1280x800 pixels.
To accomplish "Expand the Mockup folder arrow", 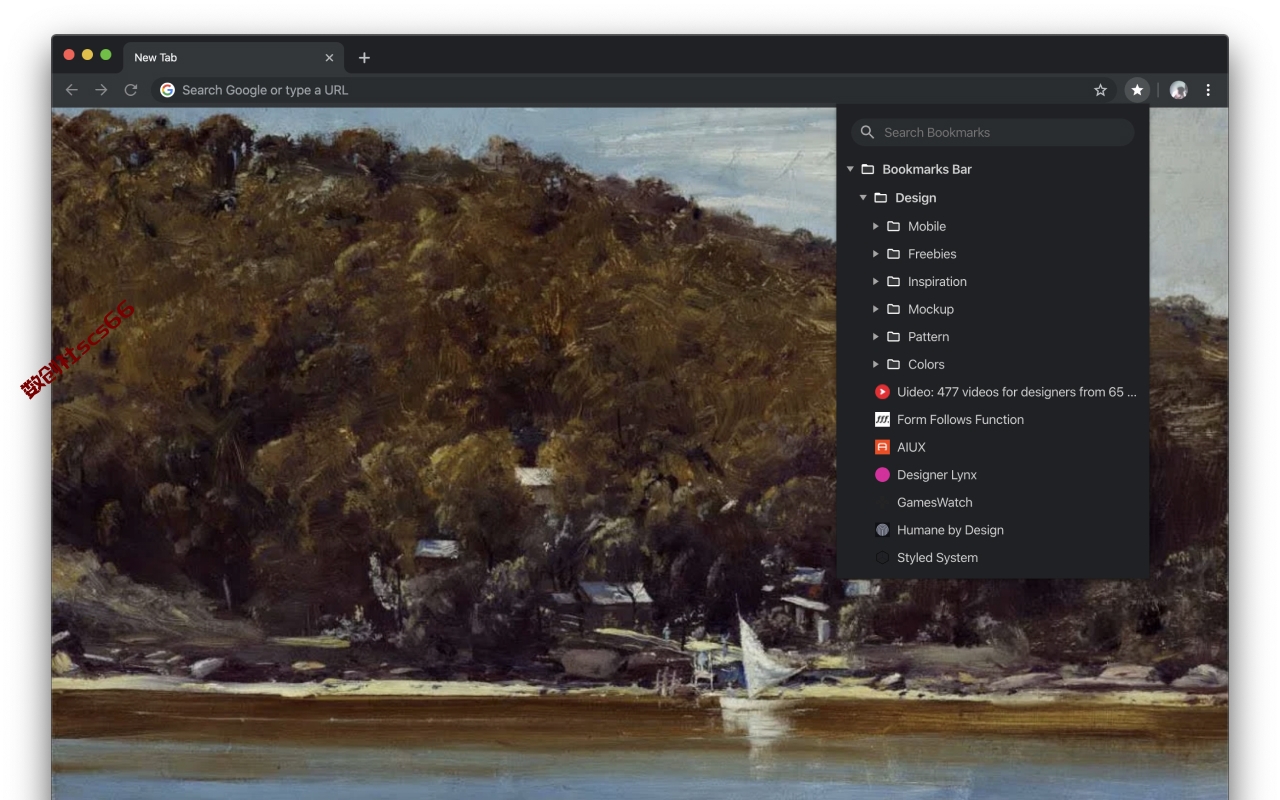I will click(x=876, y=309).
